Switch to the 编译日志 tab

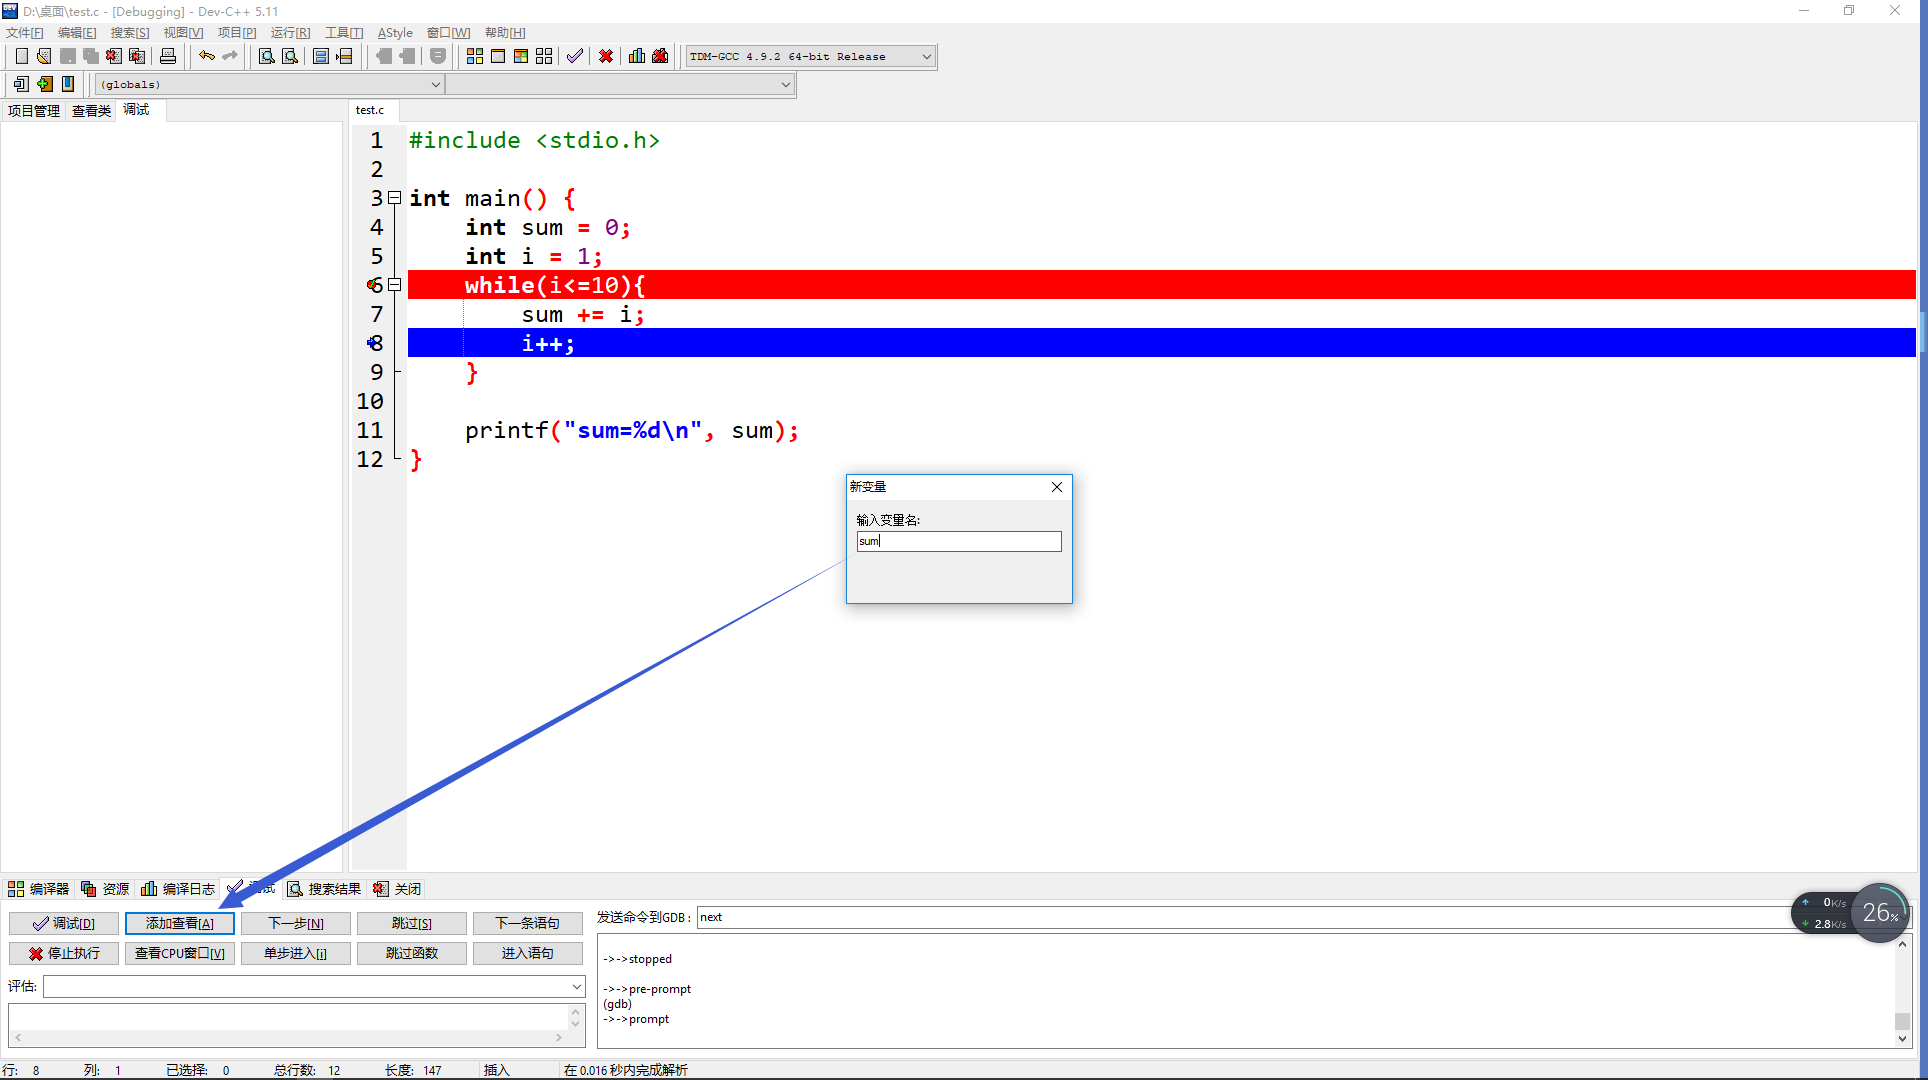[179, 889]
